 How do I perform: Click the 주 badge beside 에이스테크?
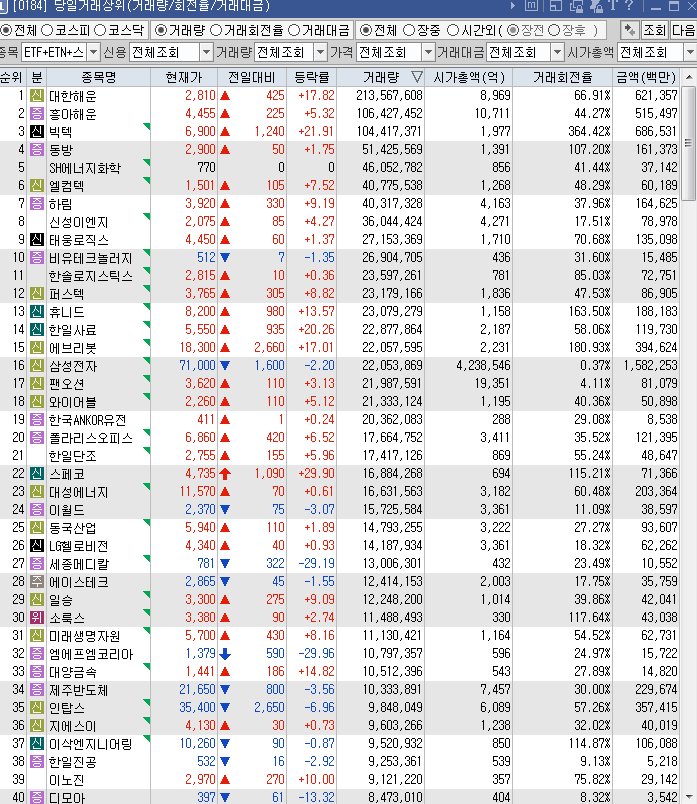(x=36, y=581)
